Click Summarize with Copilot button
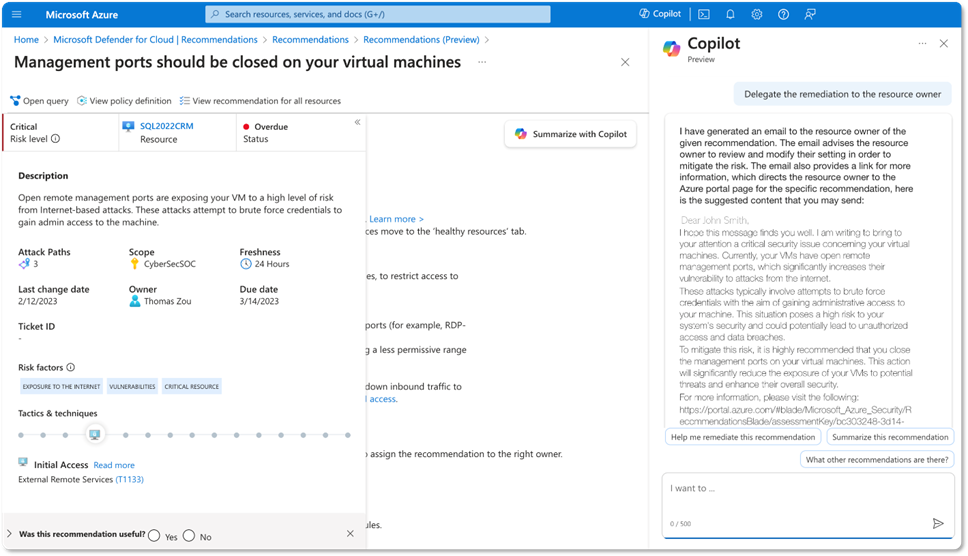This screenshot has height=556, width=968. (570, 134)
